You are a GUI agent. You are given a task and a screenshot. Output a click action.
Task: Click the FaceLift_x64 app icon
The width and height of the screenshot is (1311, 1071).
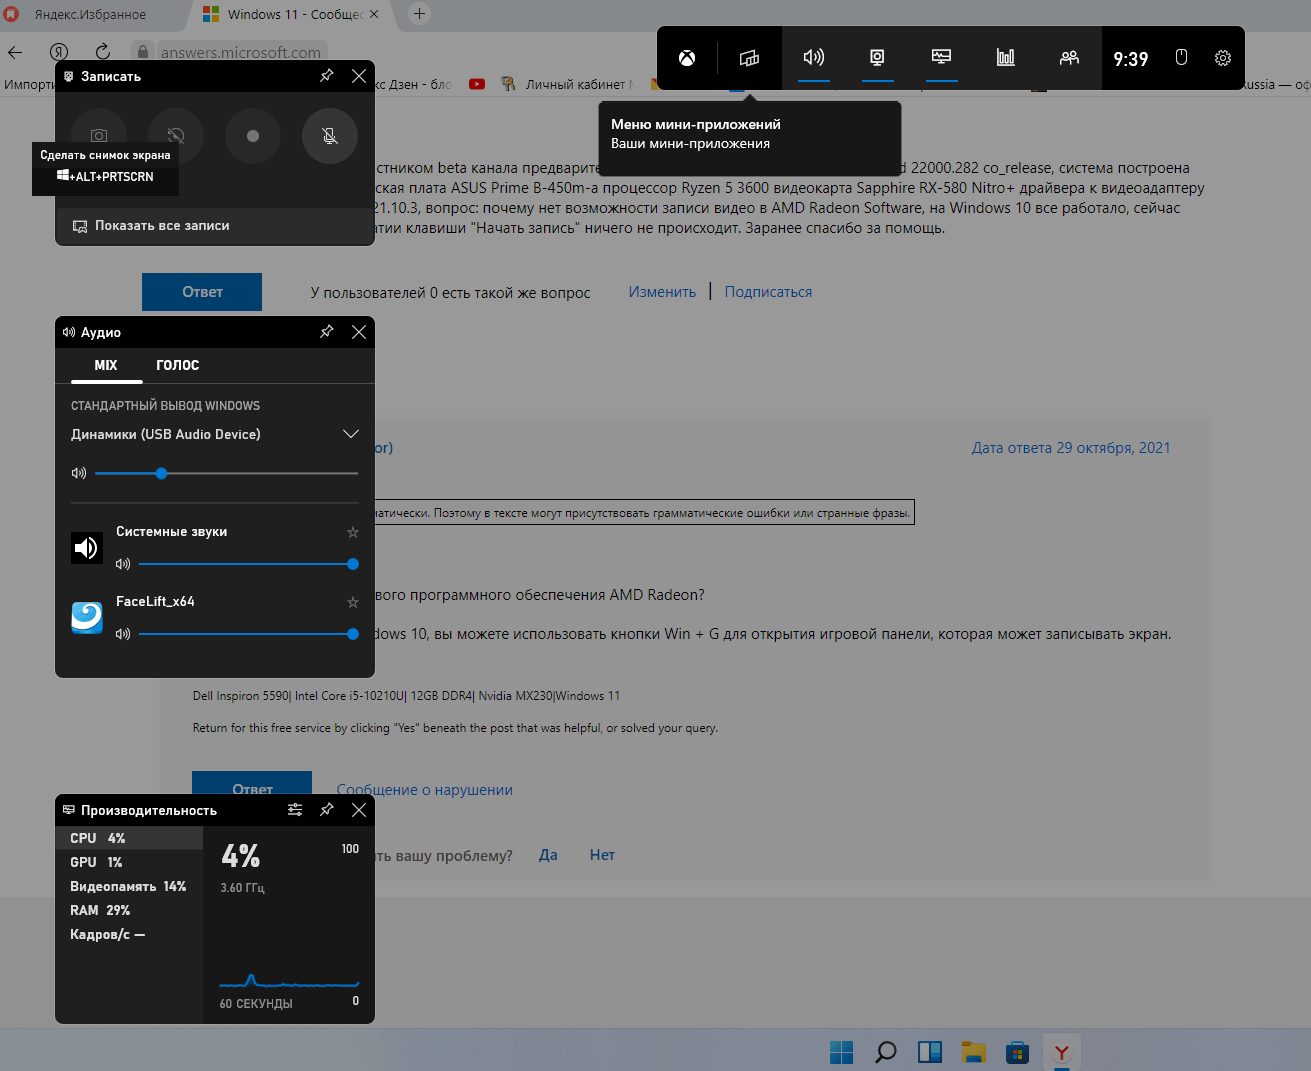pyautogui.click(x=87, y=617)
